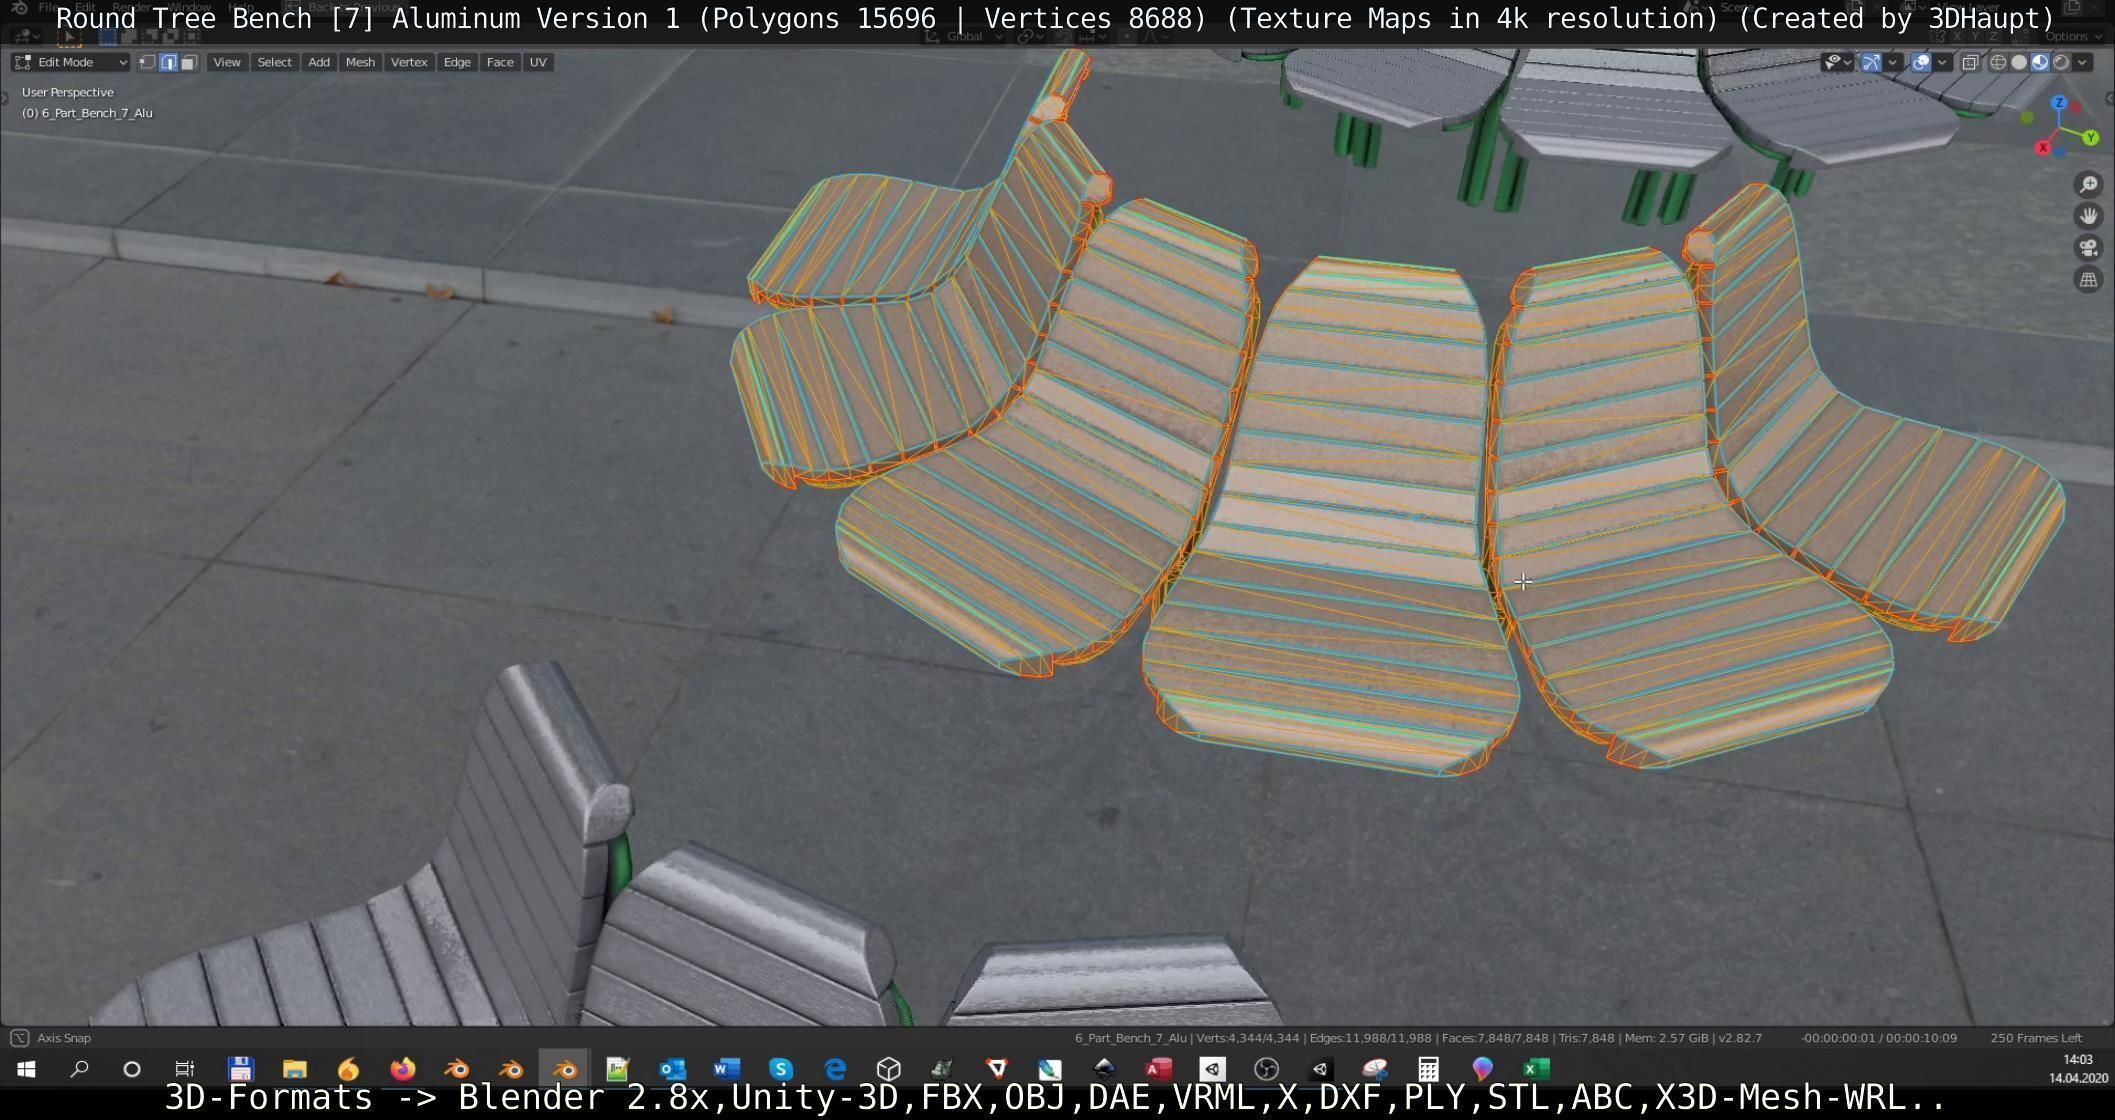
Task: Open the blue floppy disk taskbar app
Action: click(240, 1069)
